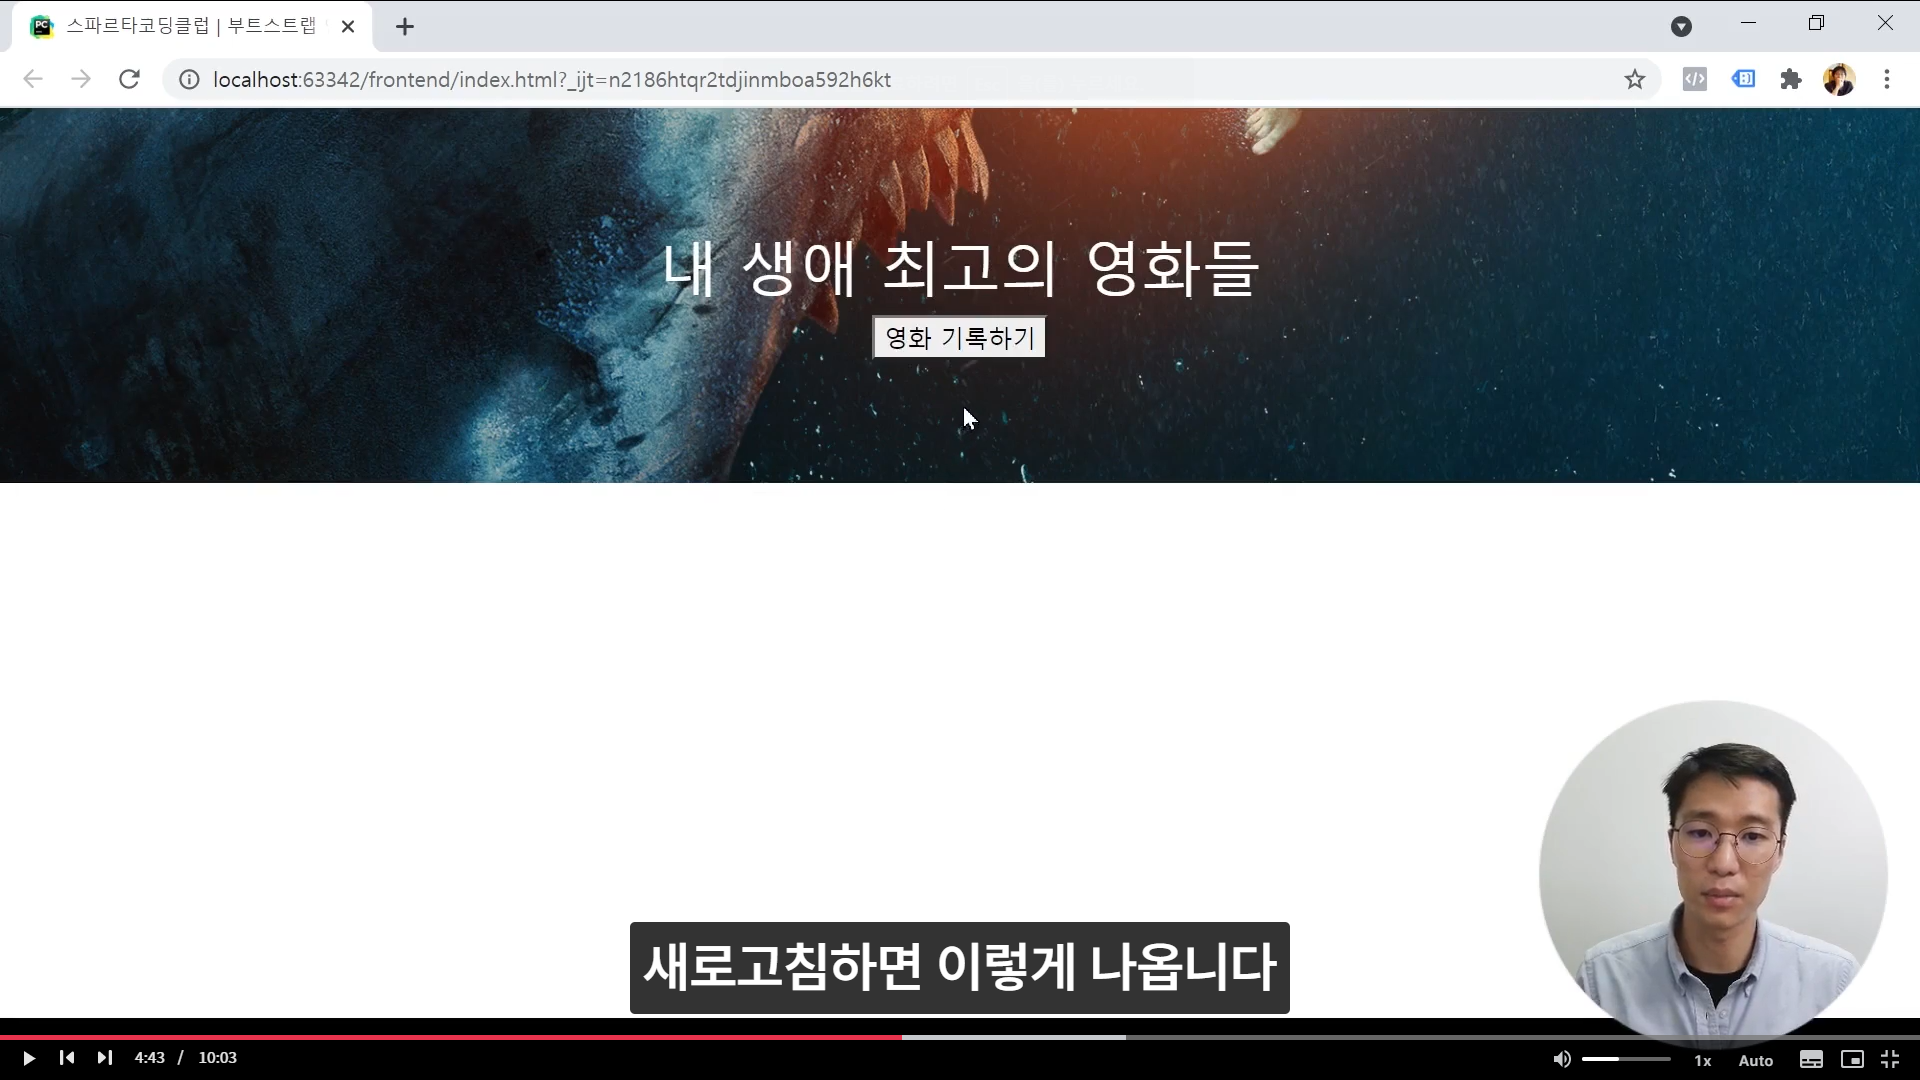Open the Chrome profile avatar
The height and width of the screenshot is (1080, 1920).
tap(1839, 79)
